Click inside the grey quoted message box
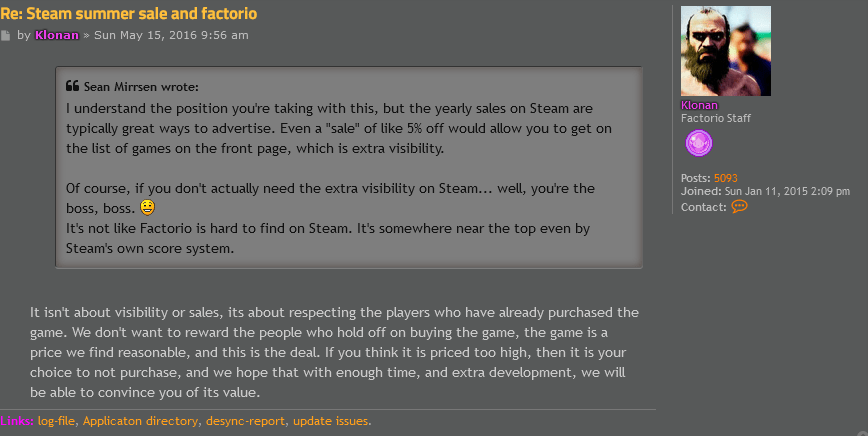Viewport: 868px width, 436px height. tap(348, 168)
